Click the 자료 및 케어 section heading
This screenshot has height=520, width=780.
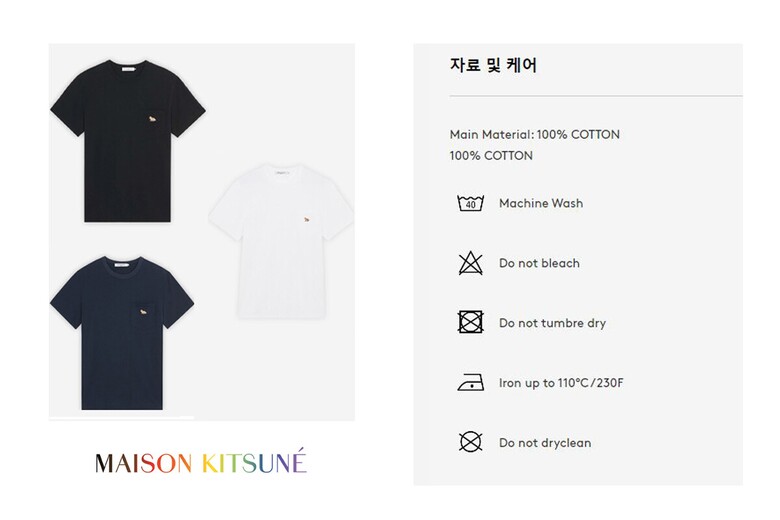[x=493, y=65]
